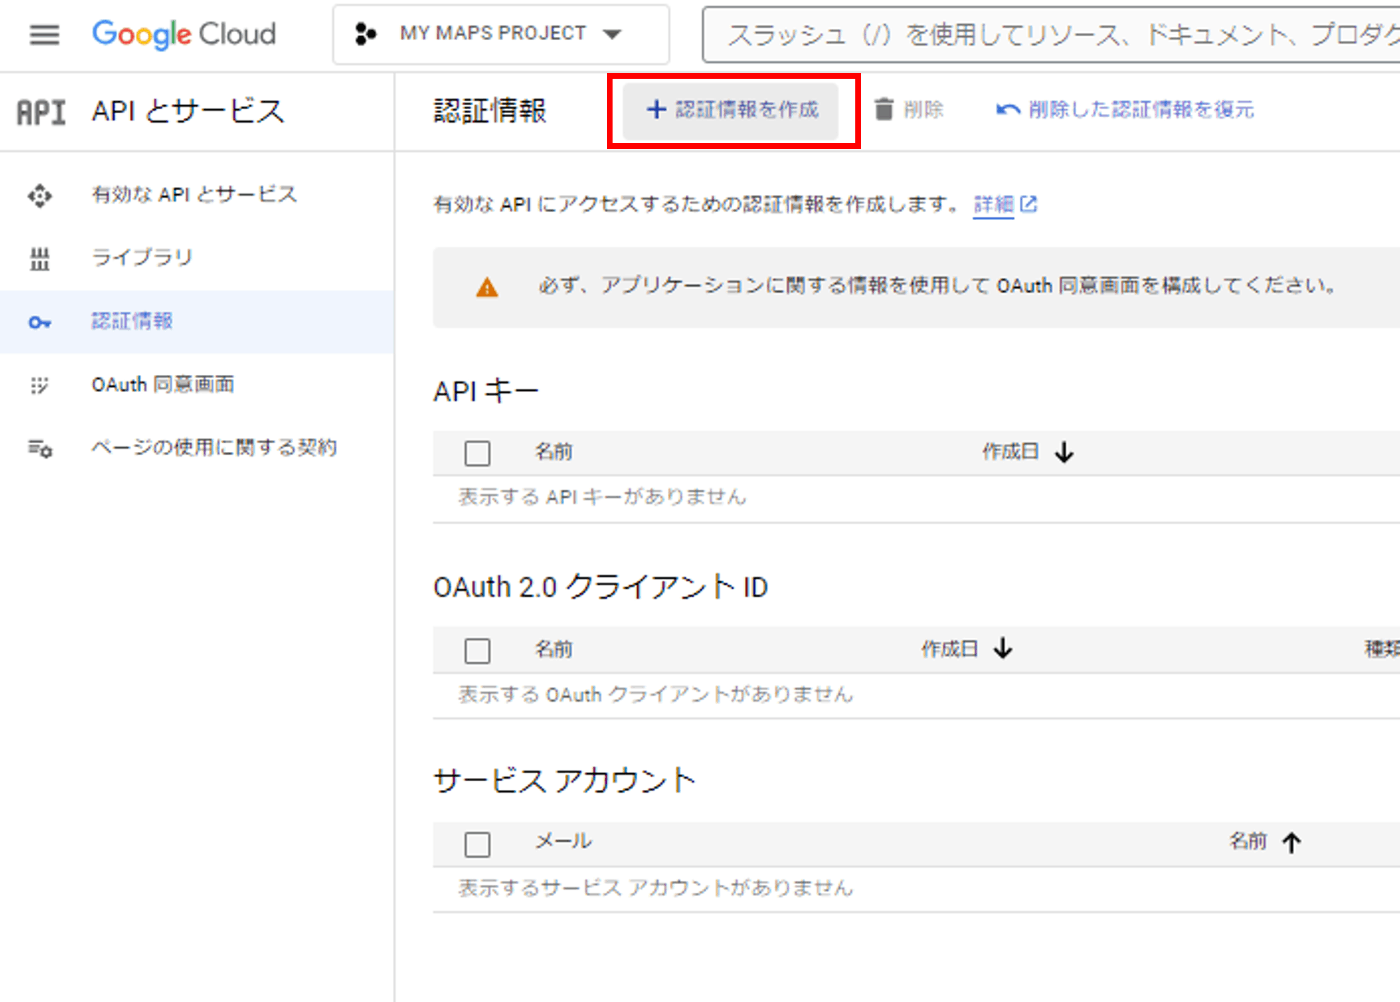Open the OAuth 同意画面 page
The height and width of the screenshot is (1002, 1400).
pyautogui.click(x=163, y=384)
